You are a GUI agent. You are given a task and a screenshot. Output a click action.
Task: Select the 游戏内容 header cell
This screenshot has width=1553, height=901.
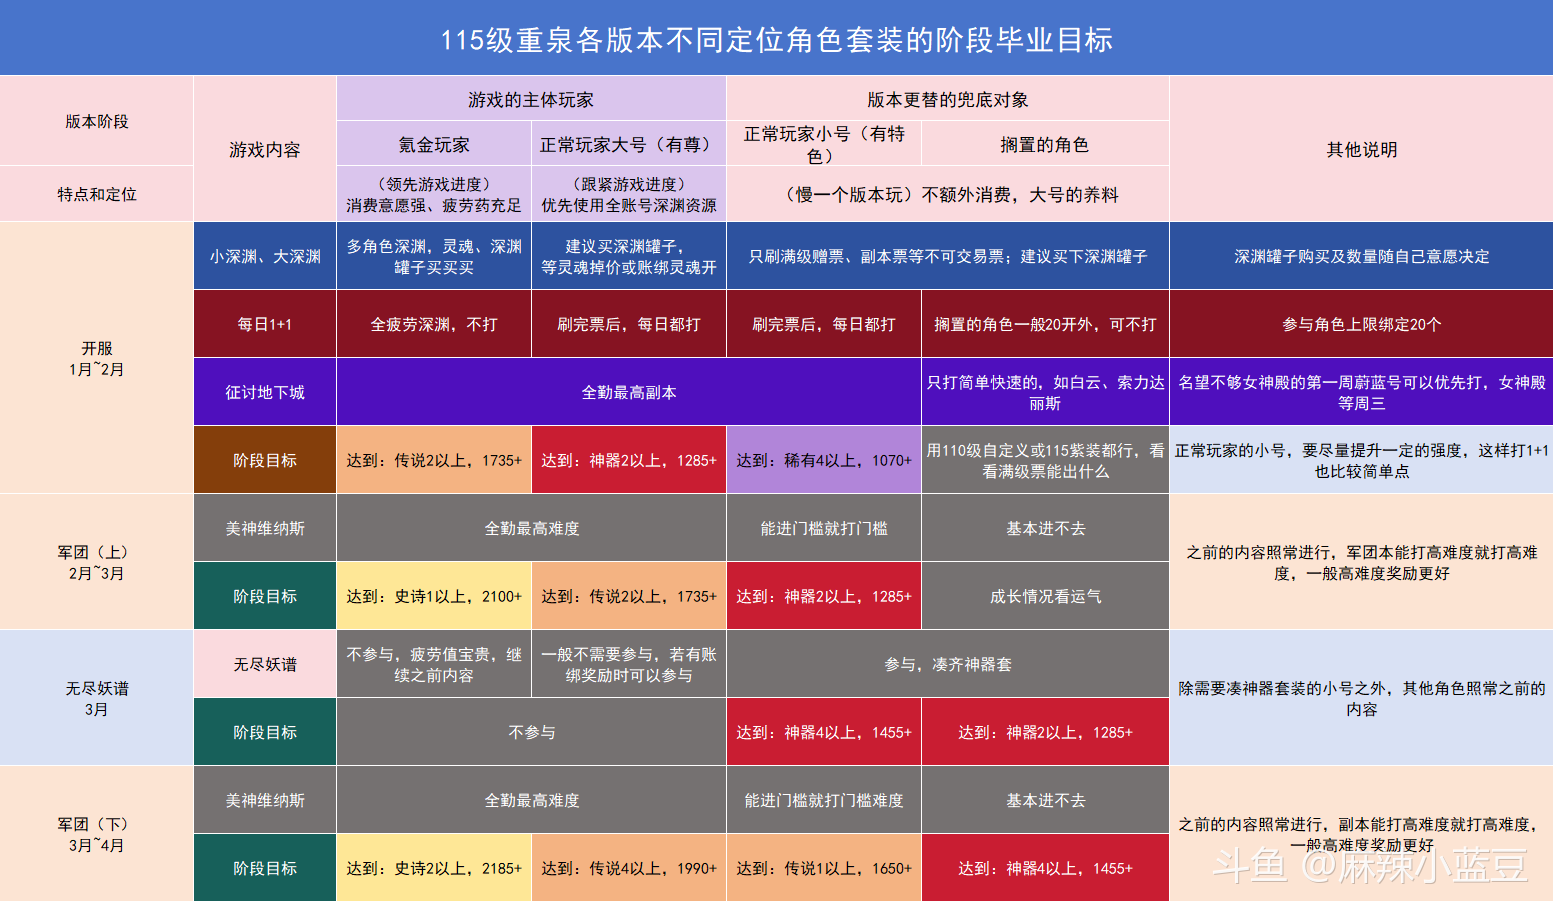(264, 149)
